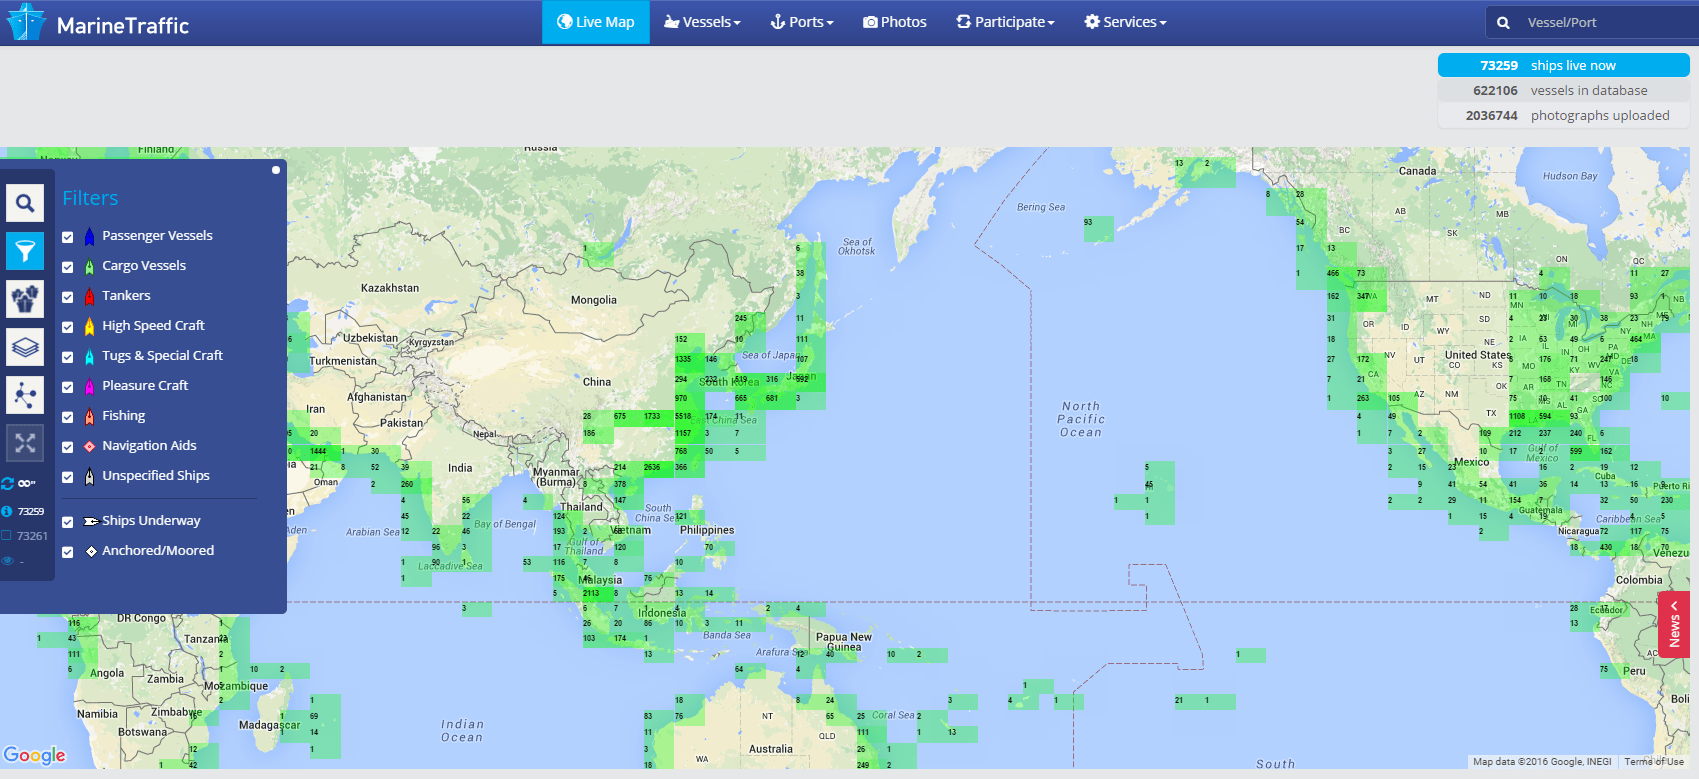Expand the Vessels dropdown menu
1699x779 pixels.
click(702, 22)
